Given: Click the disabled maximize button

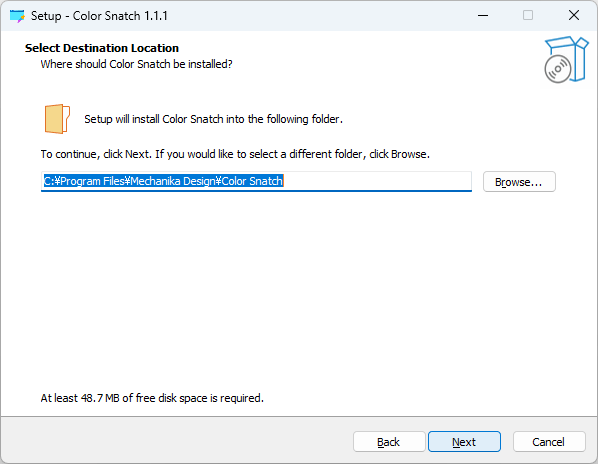Looking at the screenshot, I should click(x=528, y=16).
